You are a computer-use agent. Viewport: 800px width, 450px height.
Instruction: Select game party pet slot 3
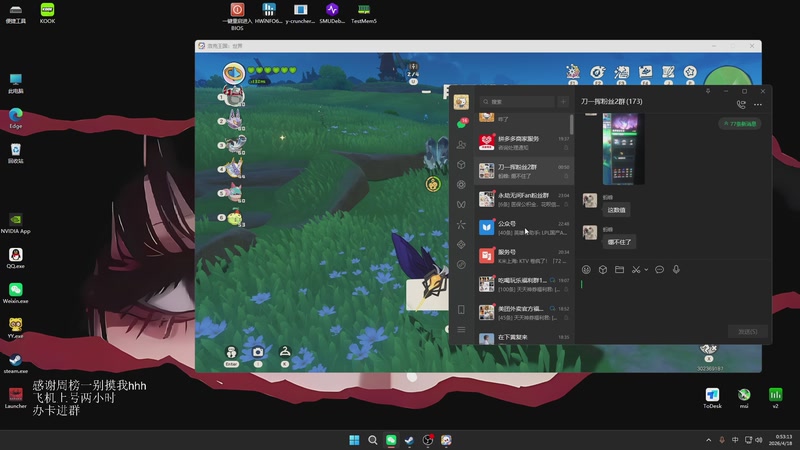pyautogui.click(x=235, y=144)
